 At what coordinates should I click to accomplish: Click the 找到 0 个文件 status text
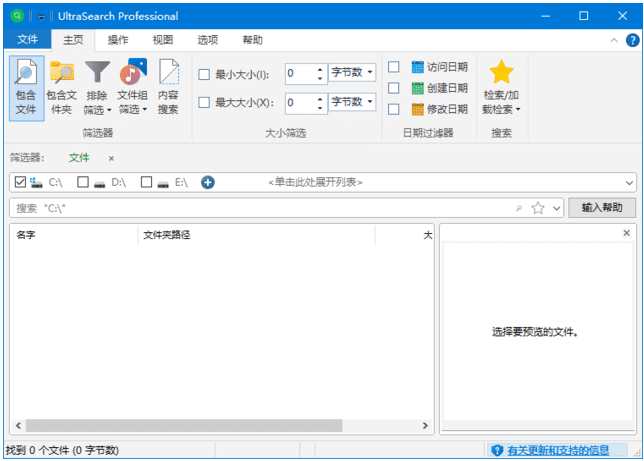(62, 450)
